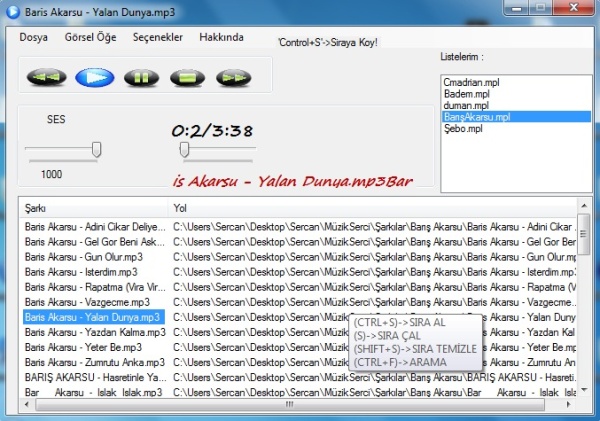The width and height of the screenshot is (600, 421).
Task: Open the Seçenekler menu
Action: tap(158, 37)
